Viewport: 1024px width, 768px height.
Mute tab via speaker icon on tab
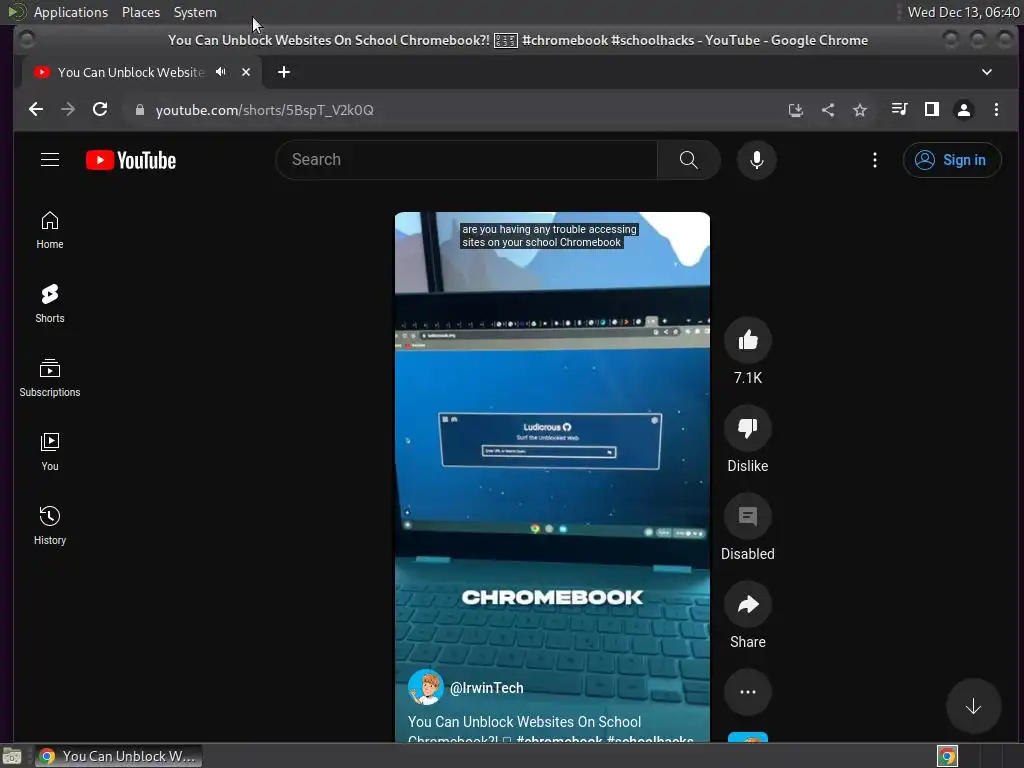click(221, 72)
